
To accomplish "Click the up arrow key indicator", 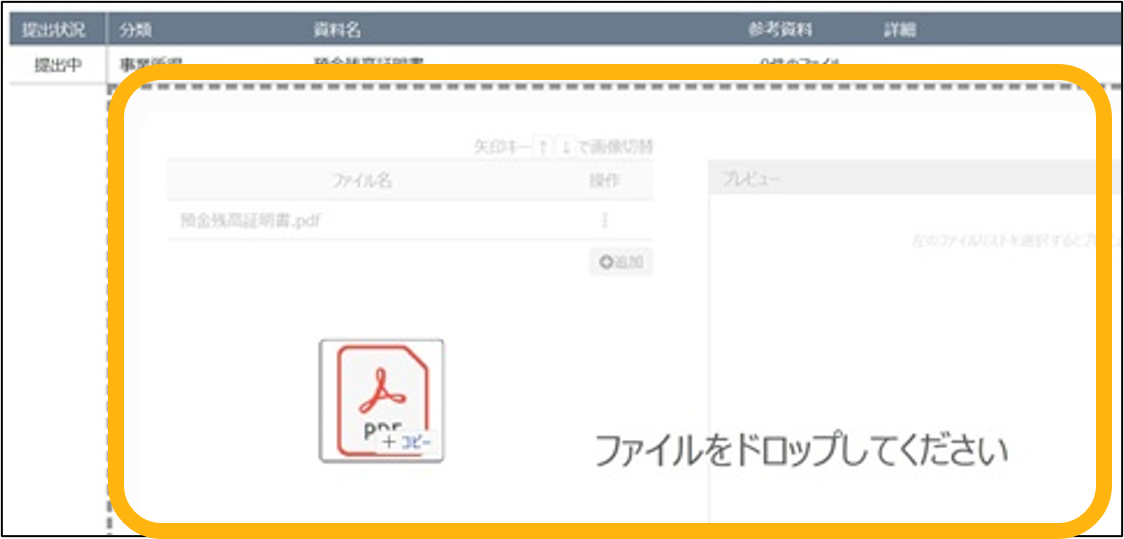I will click(543, 147).
